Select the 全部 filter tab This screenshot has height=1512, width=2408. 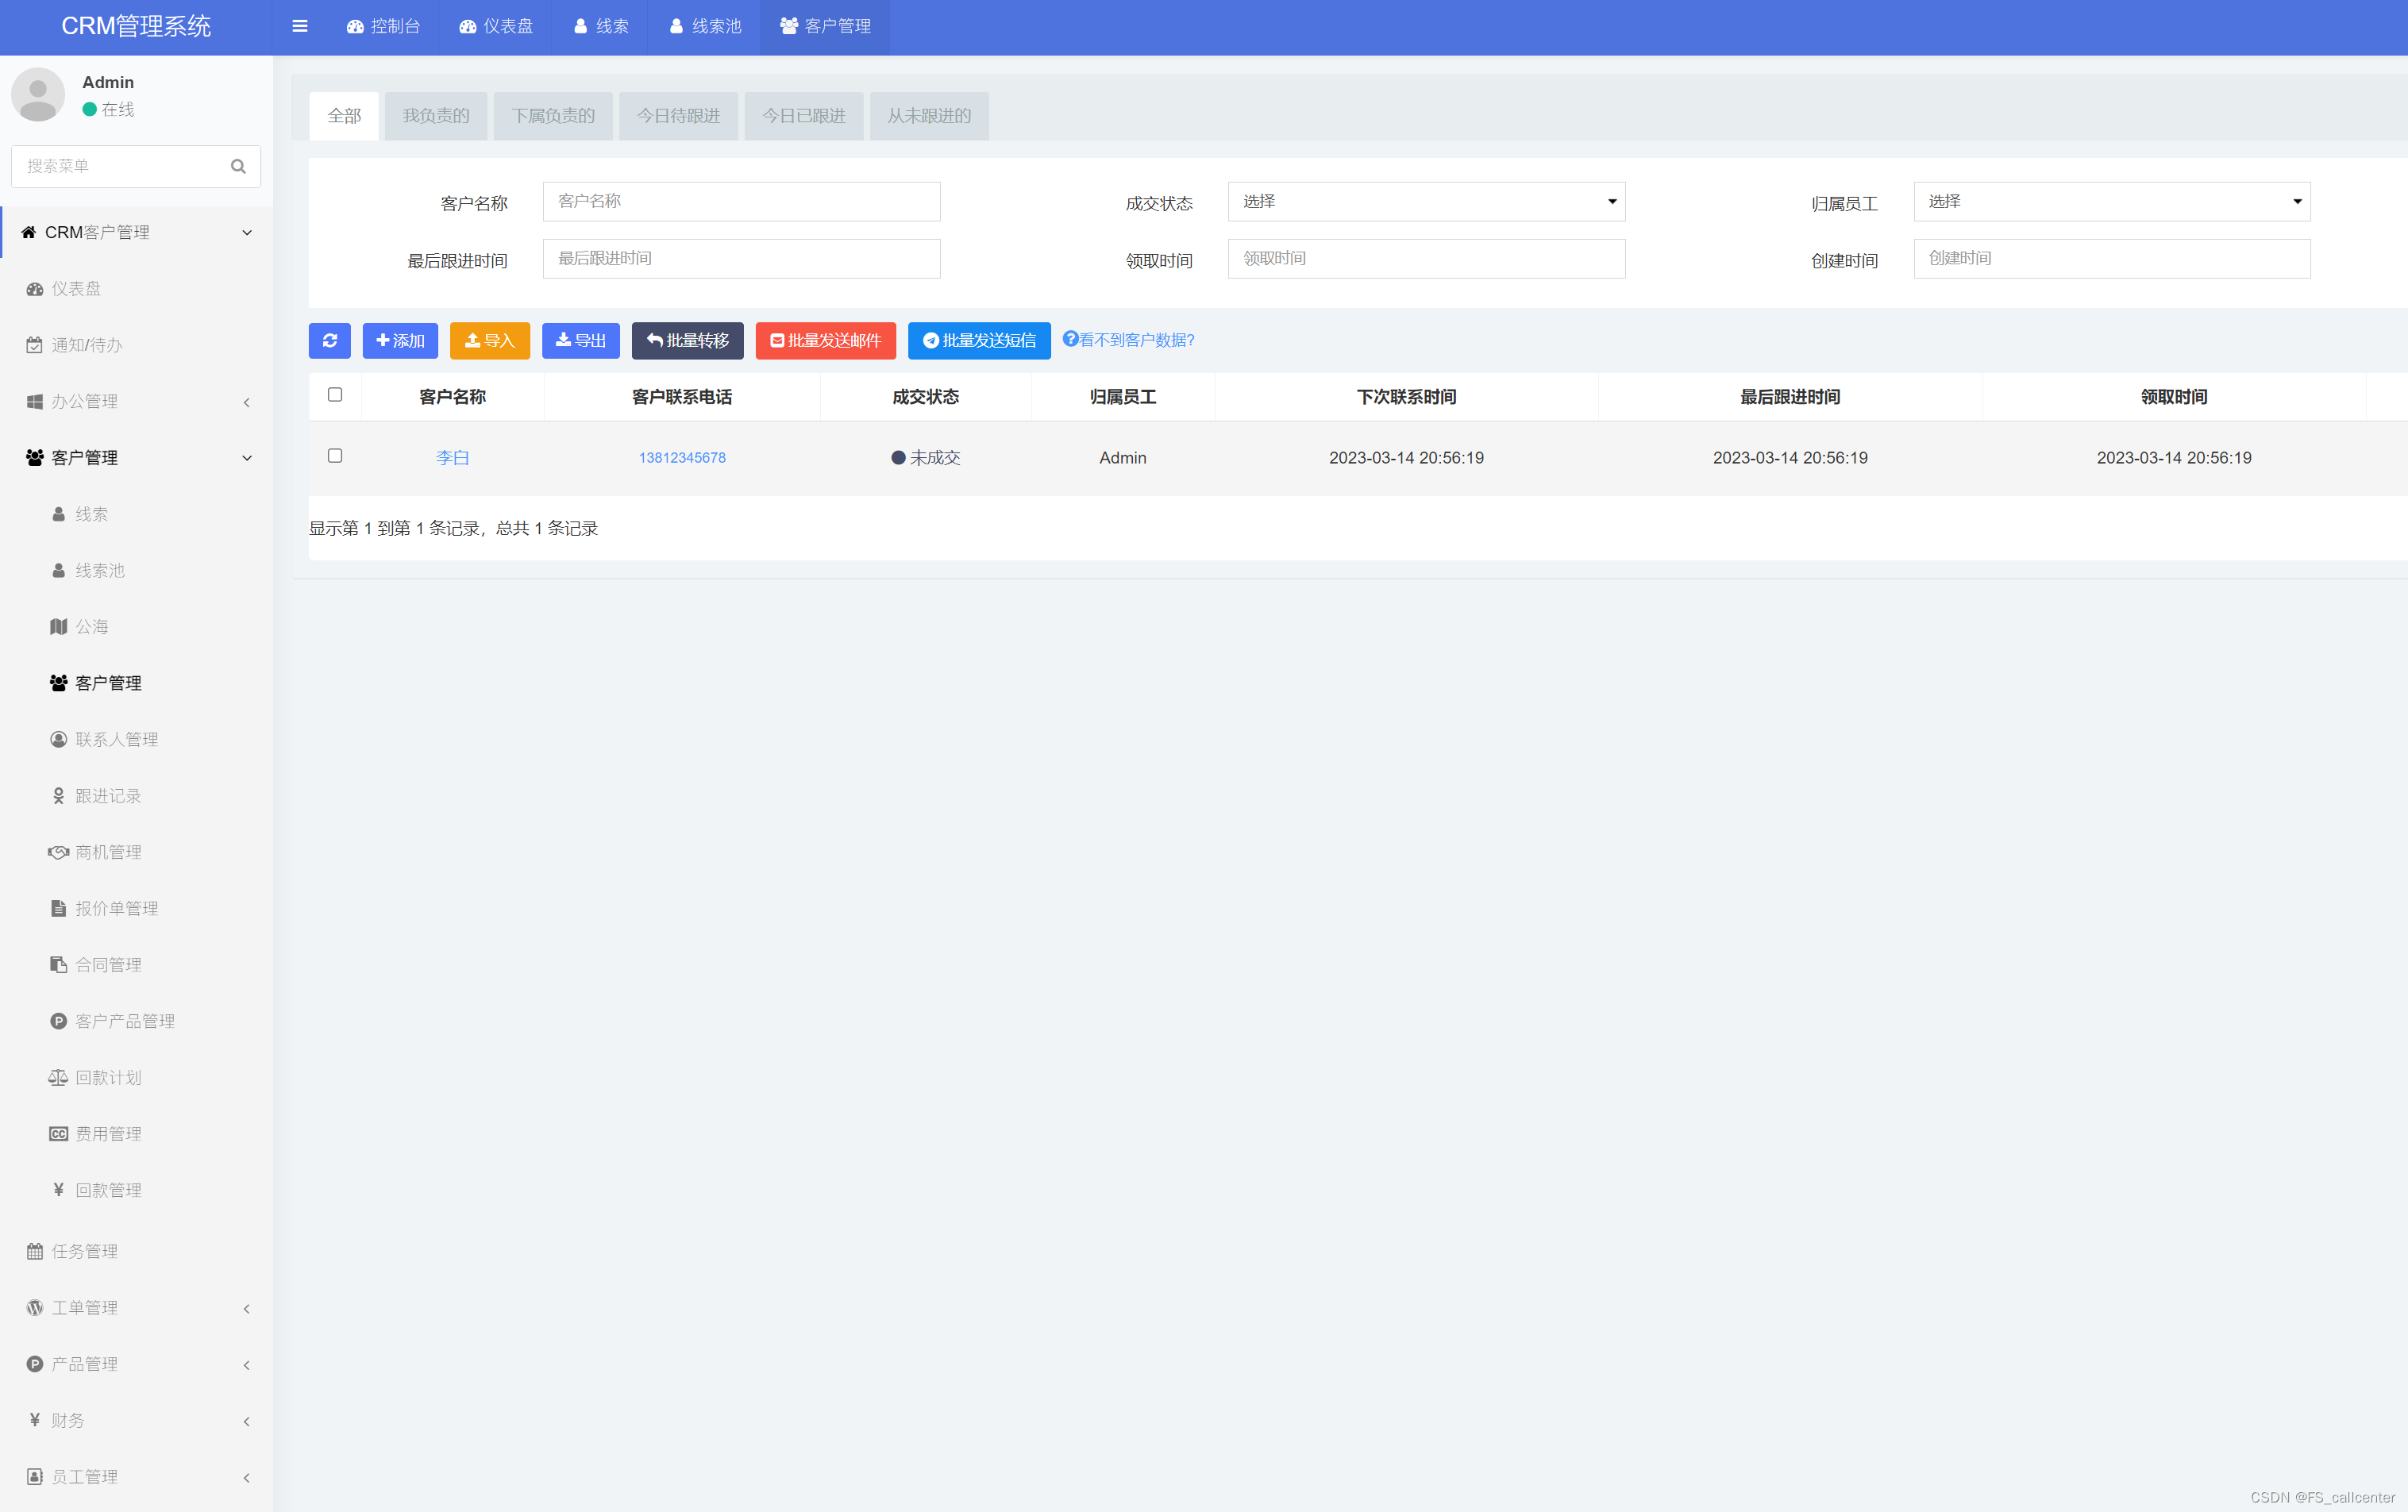point(344,116)
